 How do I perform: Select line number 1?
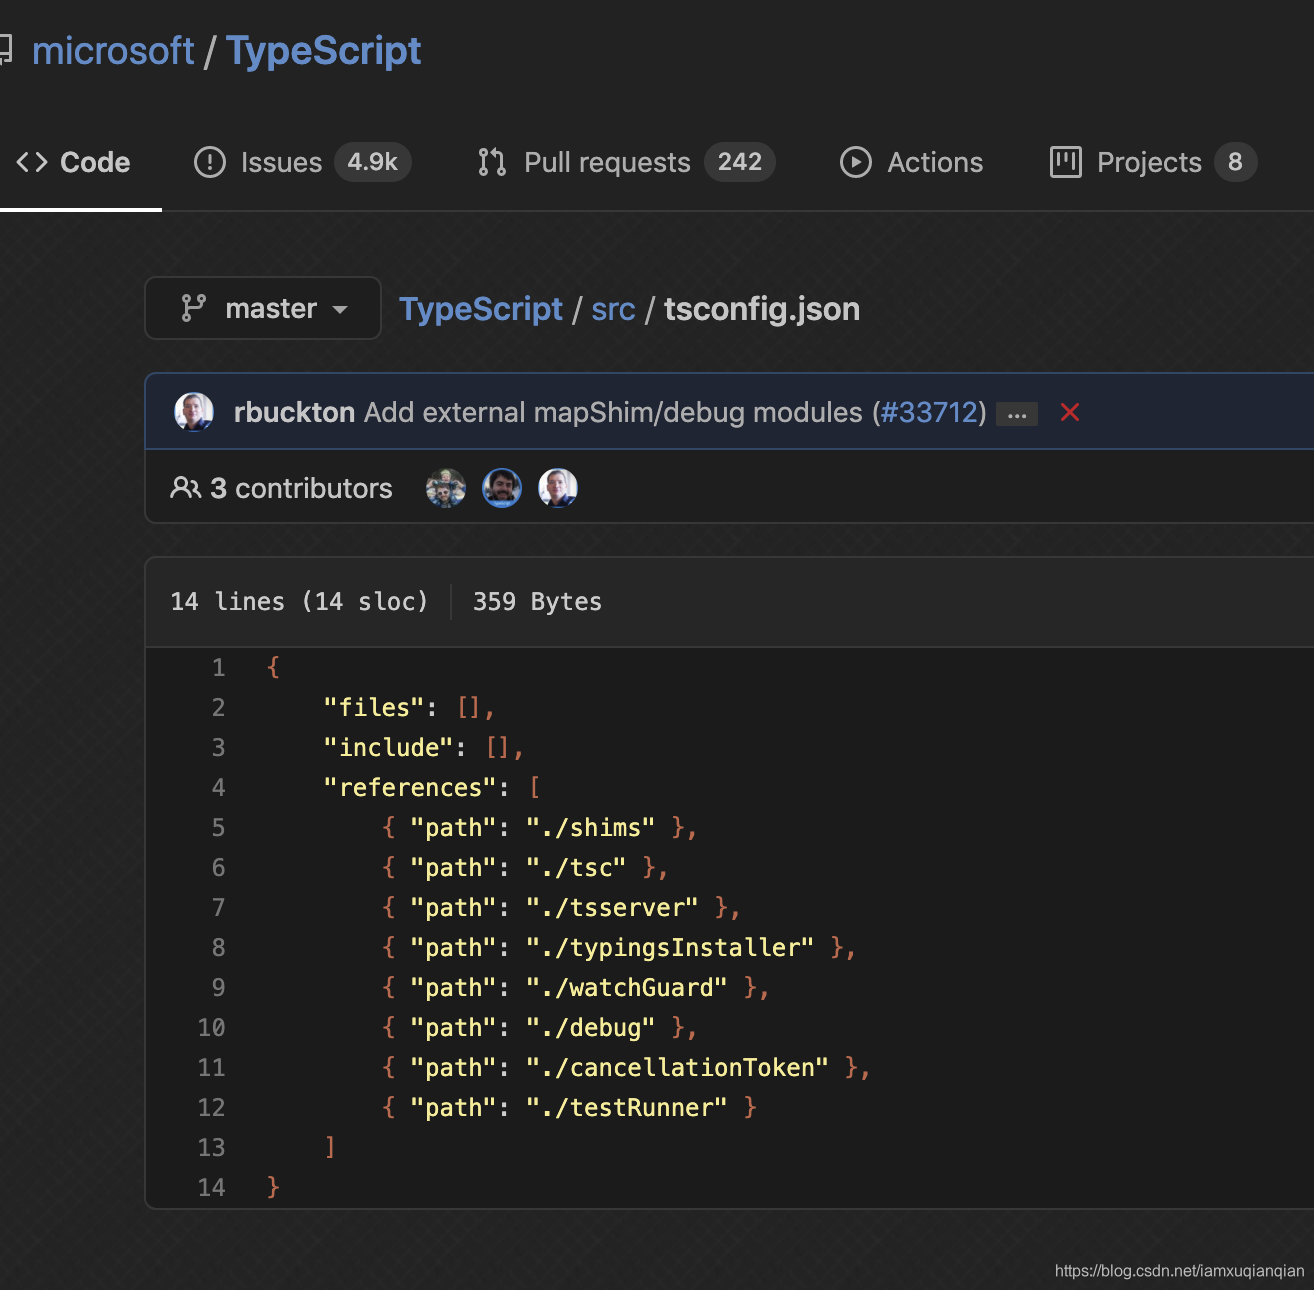218,667
